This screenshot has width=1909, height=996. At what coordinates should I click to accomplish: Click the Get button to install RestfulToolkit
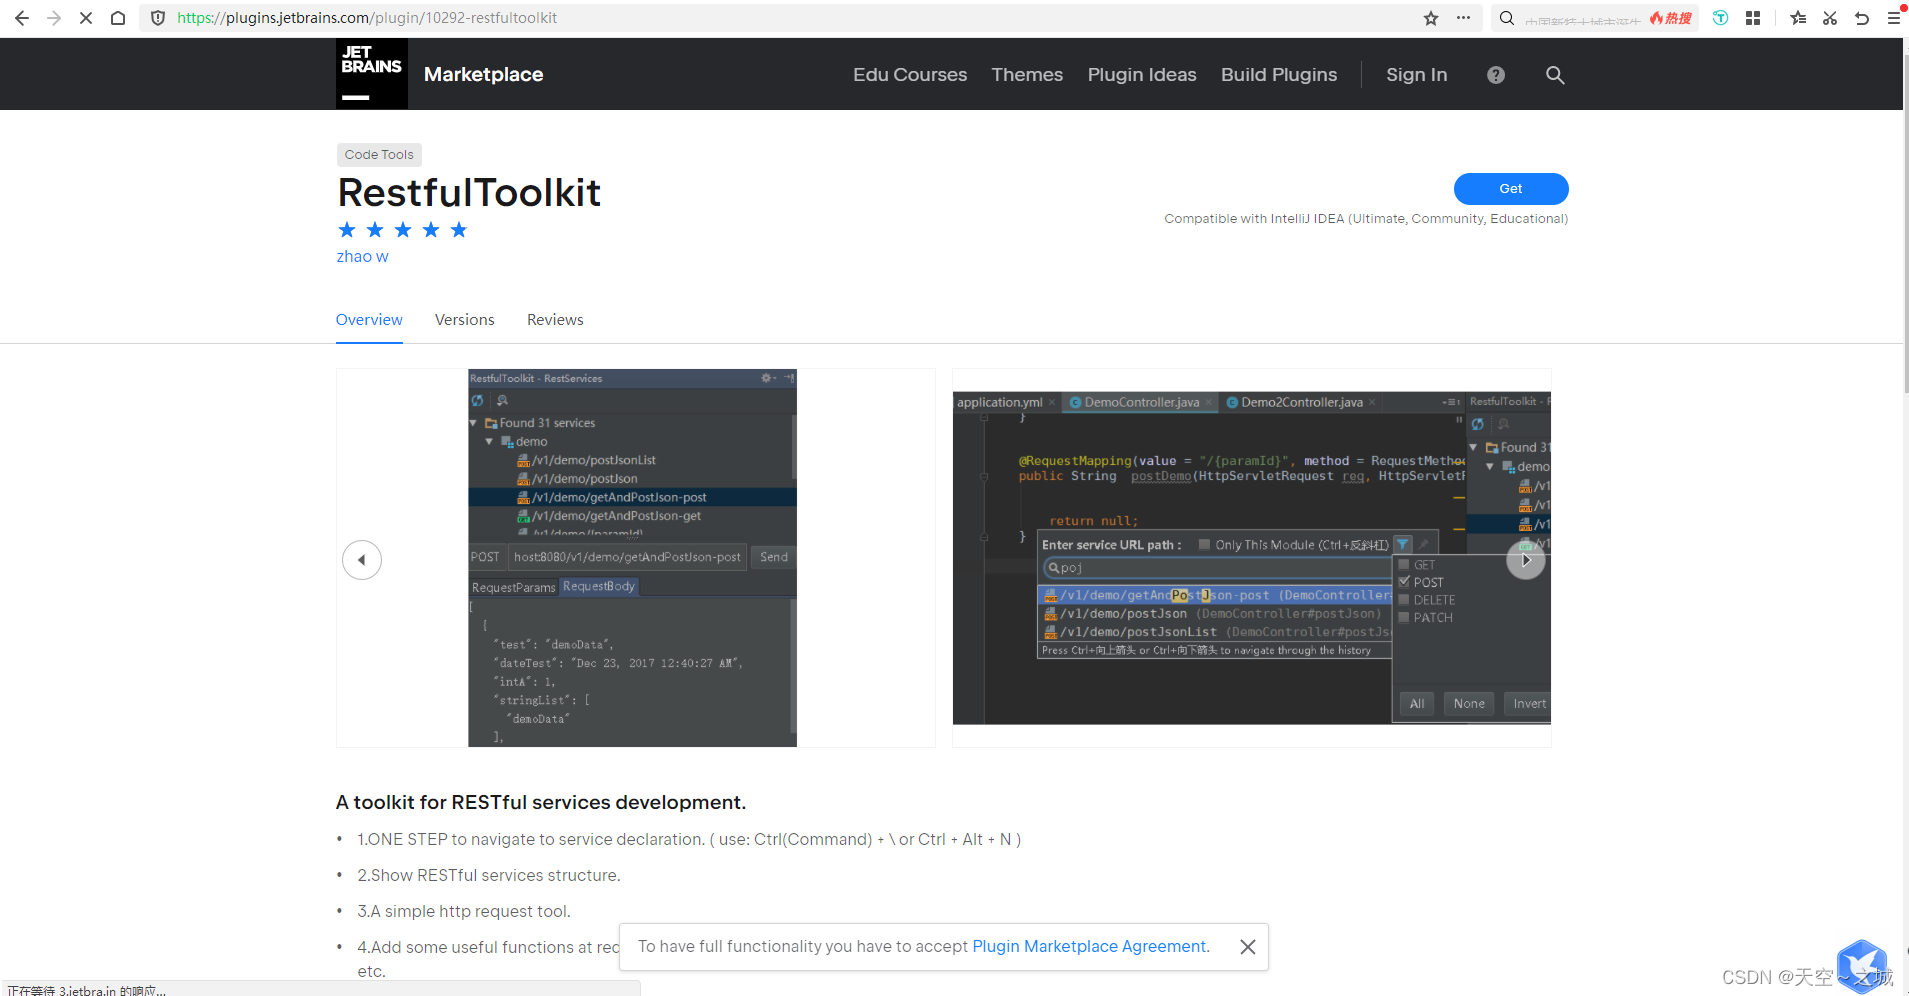point(1510,188)
